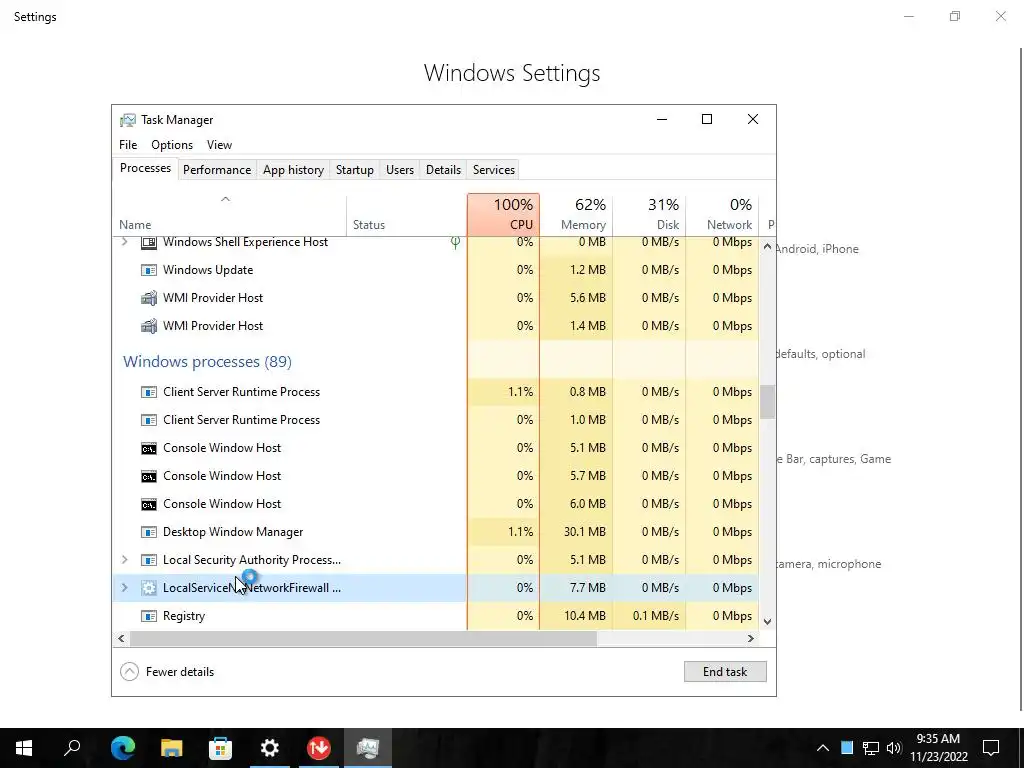Open File Explorer from the taskbar
This screenshot has width=1024, height=768.
[172, 748]
